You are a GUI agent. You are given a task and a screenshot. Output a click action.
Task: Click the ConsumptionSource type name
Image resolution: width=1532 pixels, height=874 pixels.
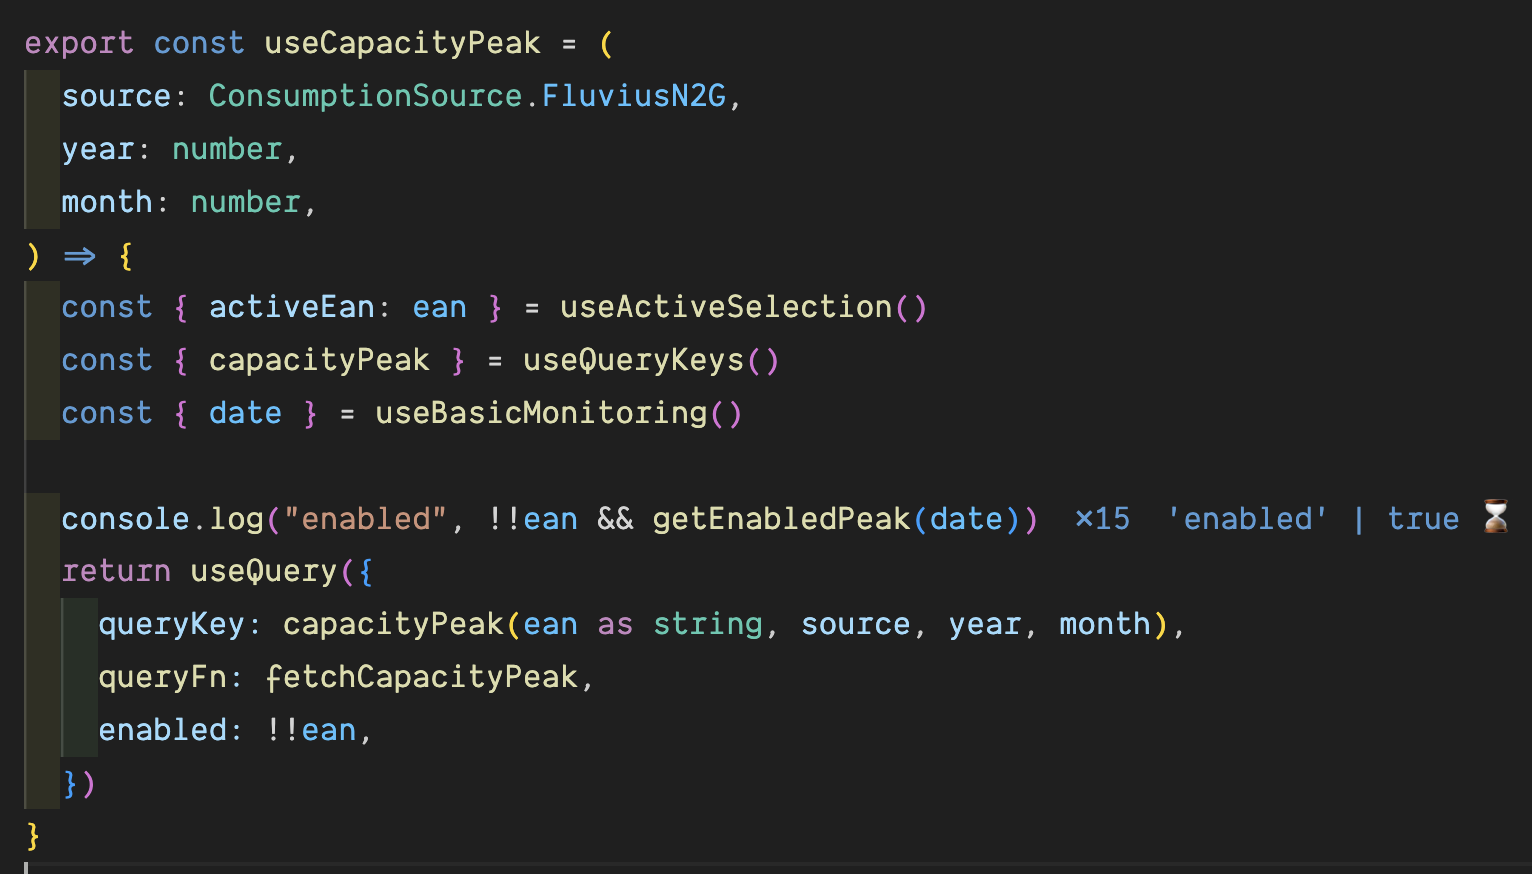click(365, 96)
